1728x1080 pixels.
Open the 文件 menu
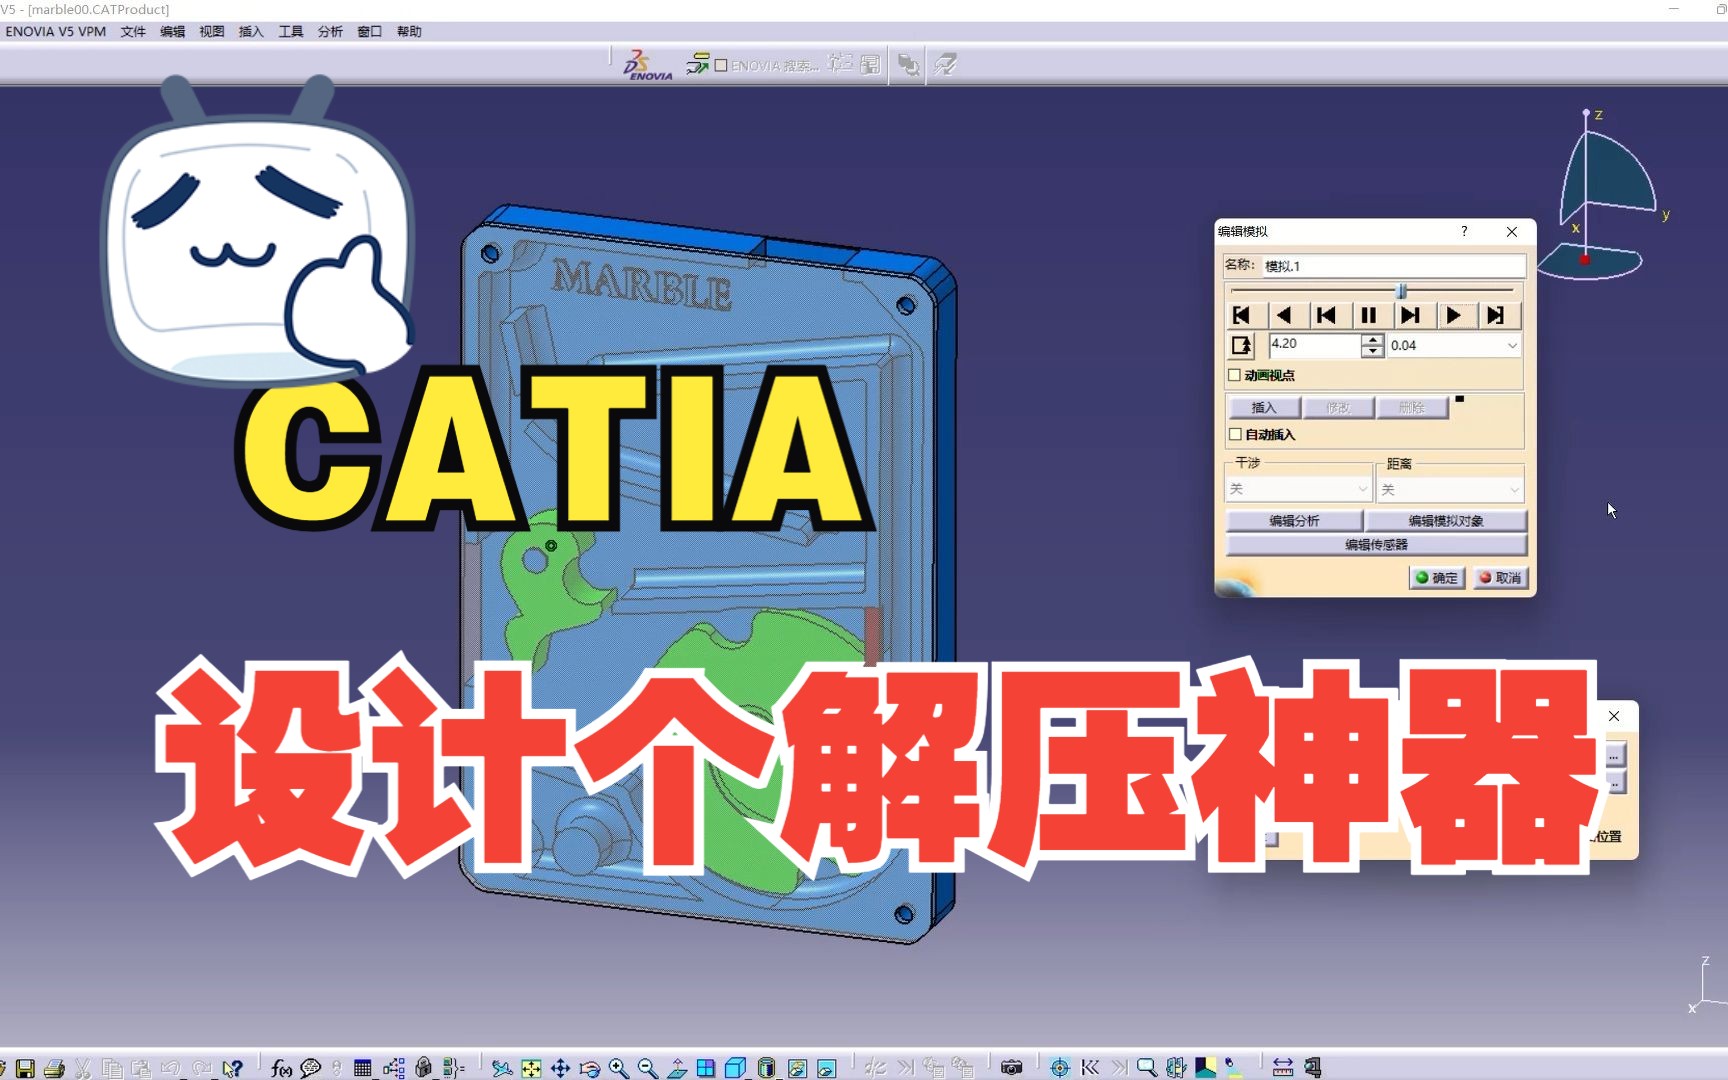pyautogui.click(x=133, y=32)
